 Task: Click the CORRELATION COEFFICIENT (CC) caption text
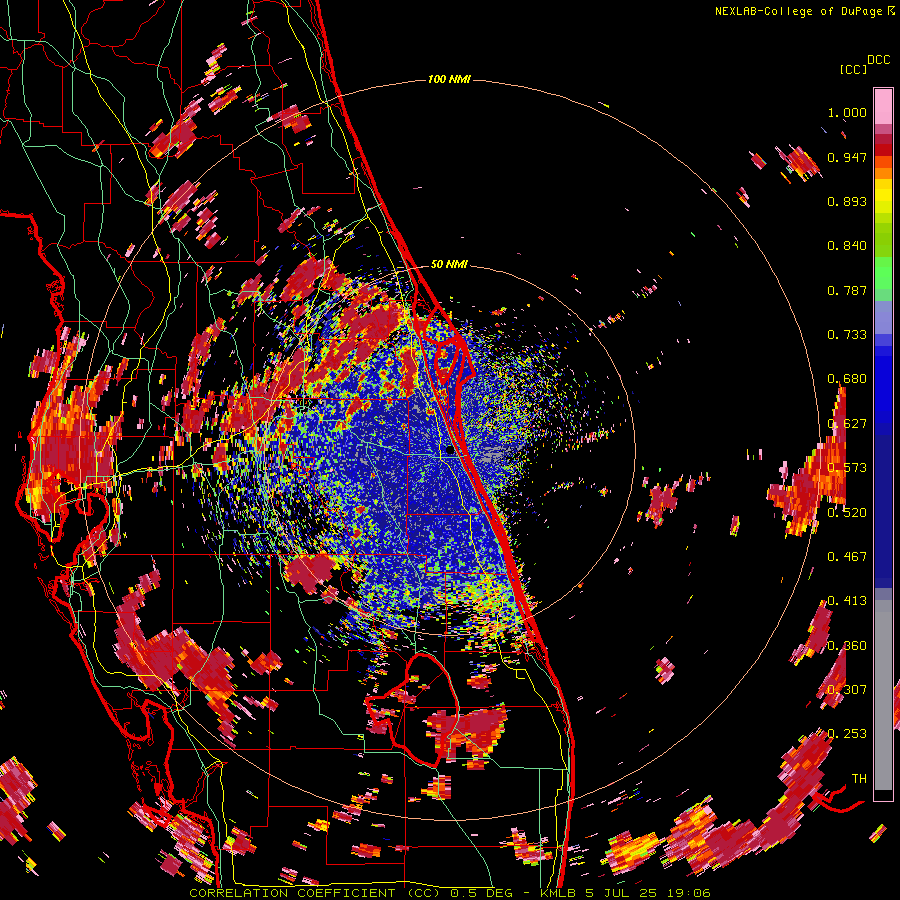[314, 893]
